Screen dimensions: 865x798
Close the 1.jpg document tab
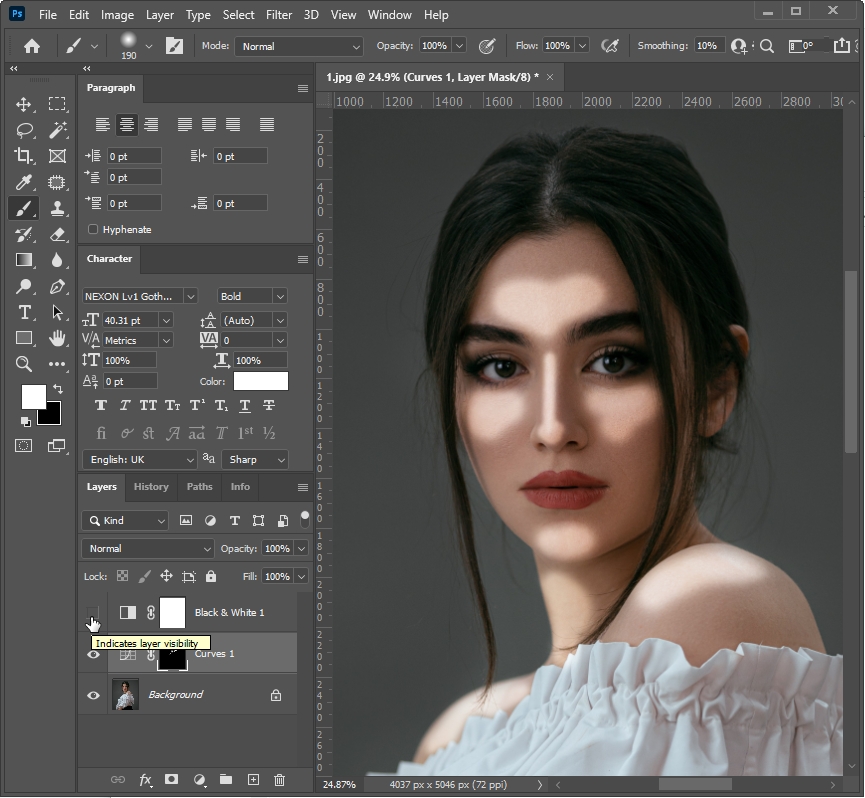coord(550,77)
